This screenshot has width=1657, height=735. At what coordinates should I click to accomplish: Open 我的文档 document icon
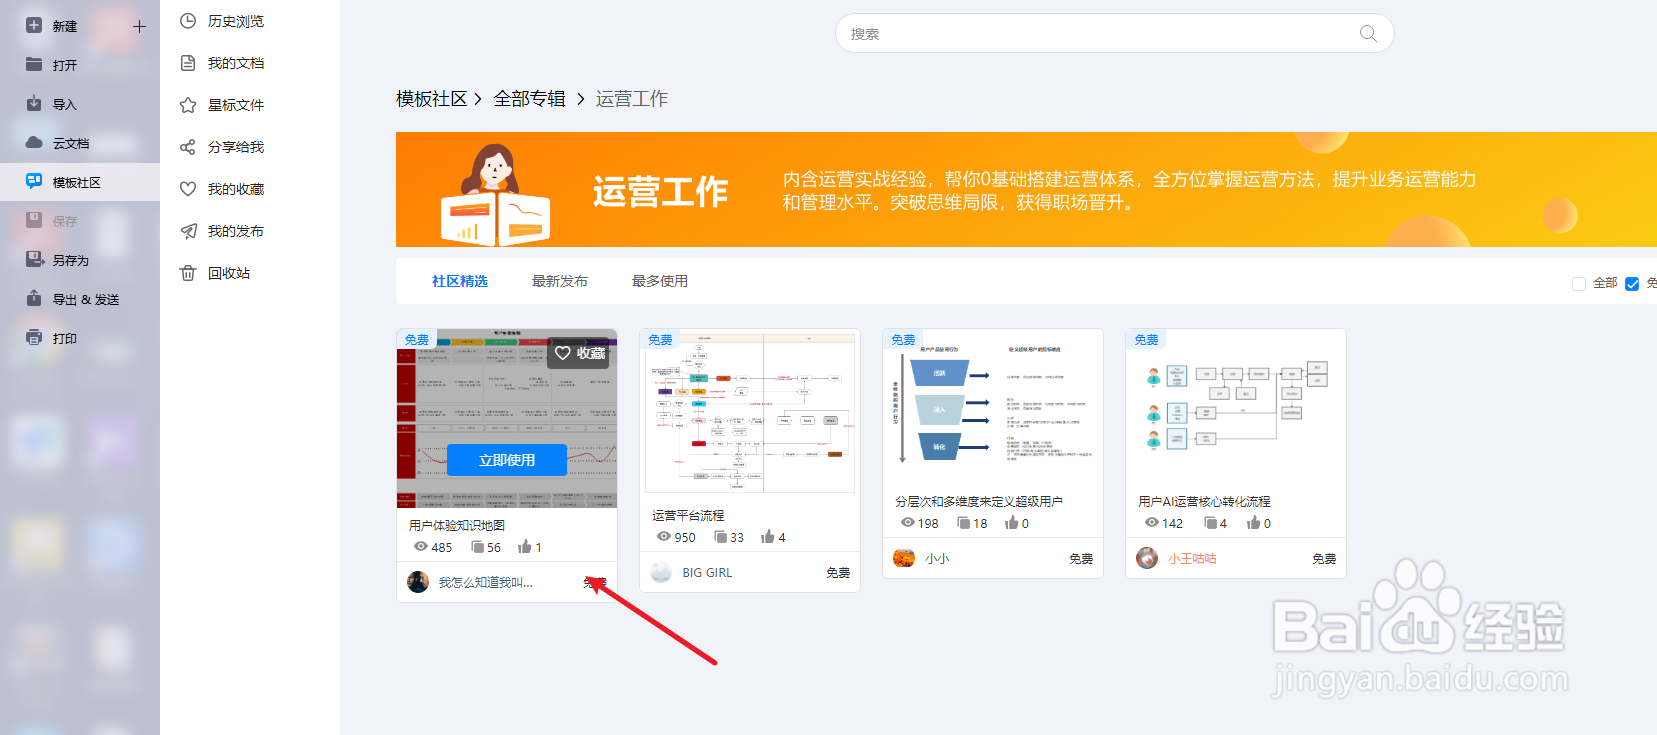(x=187, y=63)
